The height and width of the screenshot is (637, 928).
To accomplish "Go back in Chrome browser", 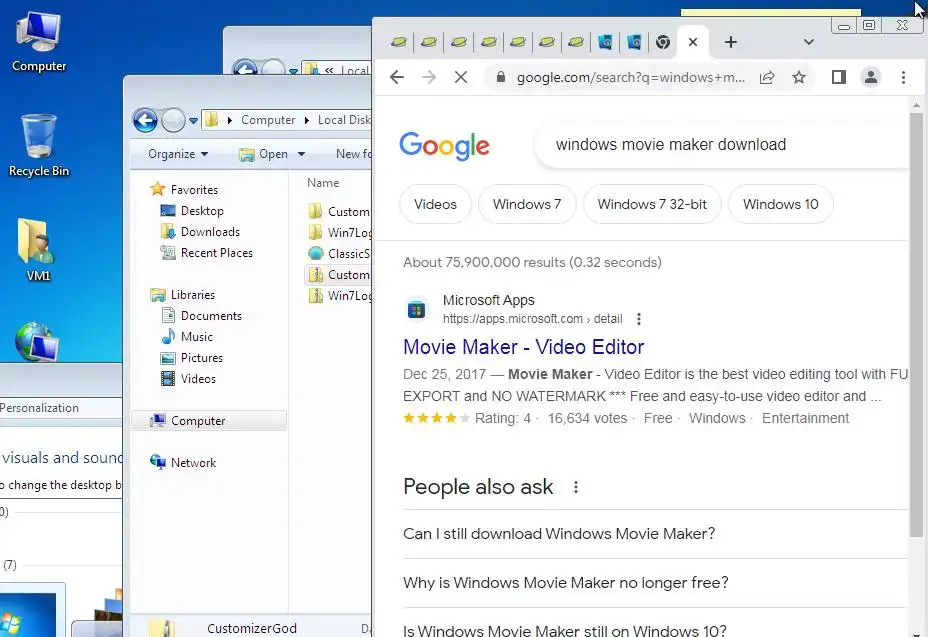I will [397, 77].
